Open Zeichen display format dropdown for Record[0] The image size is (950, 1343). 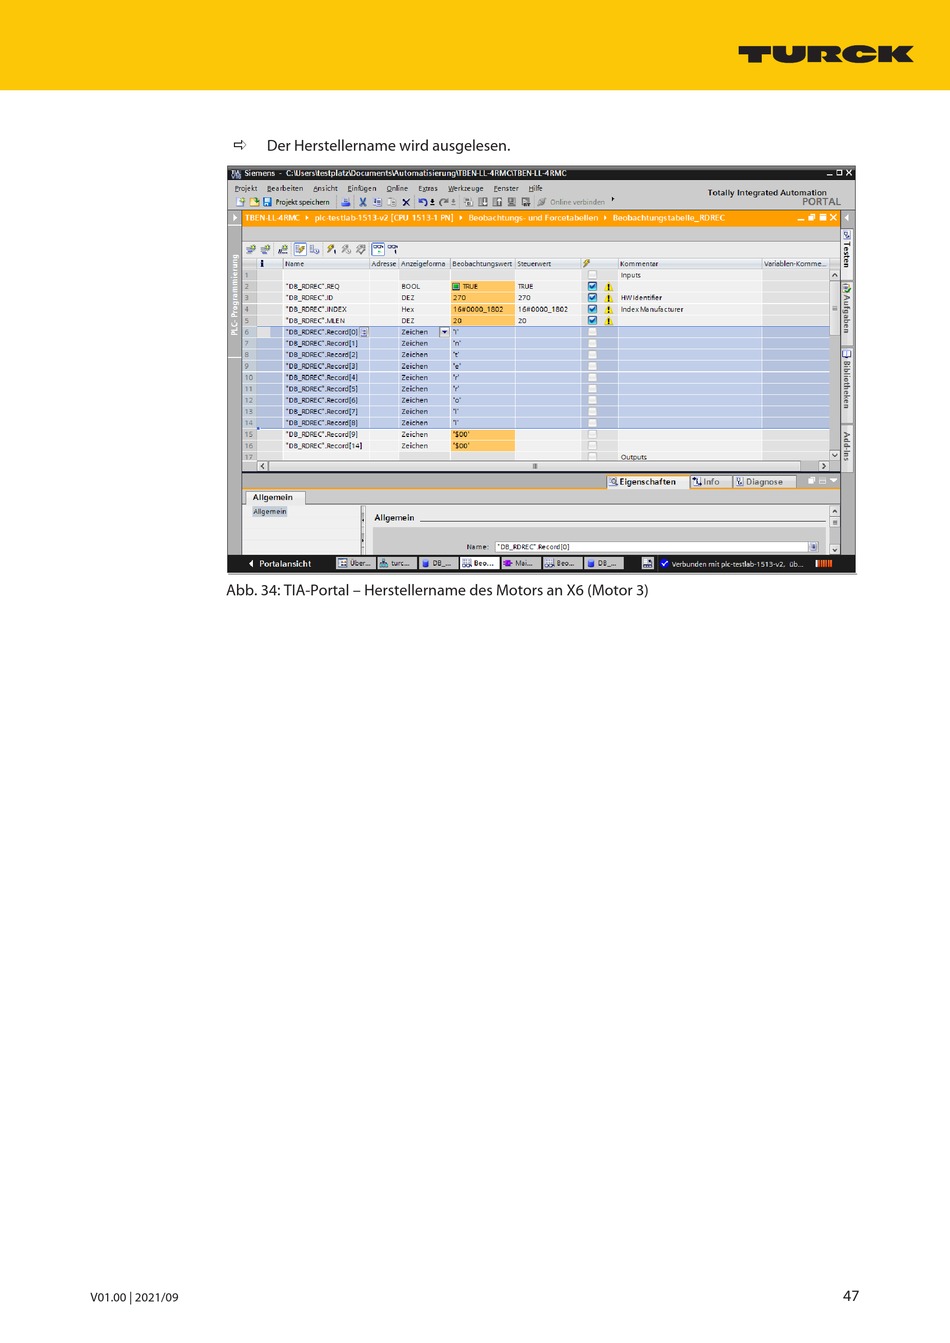(445, 332)
